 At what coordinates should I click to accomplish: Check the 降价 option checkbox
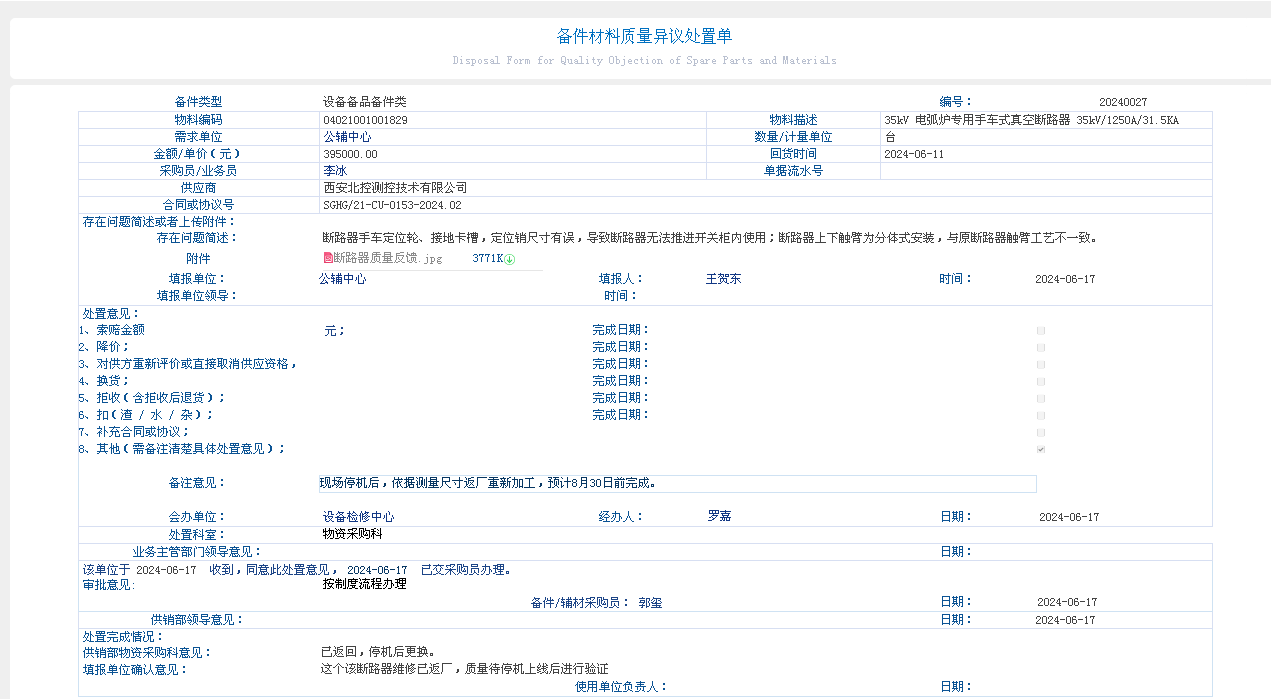1040,346
